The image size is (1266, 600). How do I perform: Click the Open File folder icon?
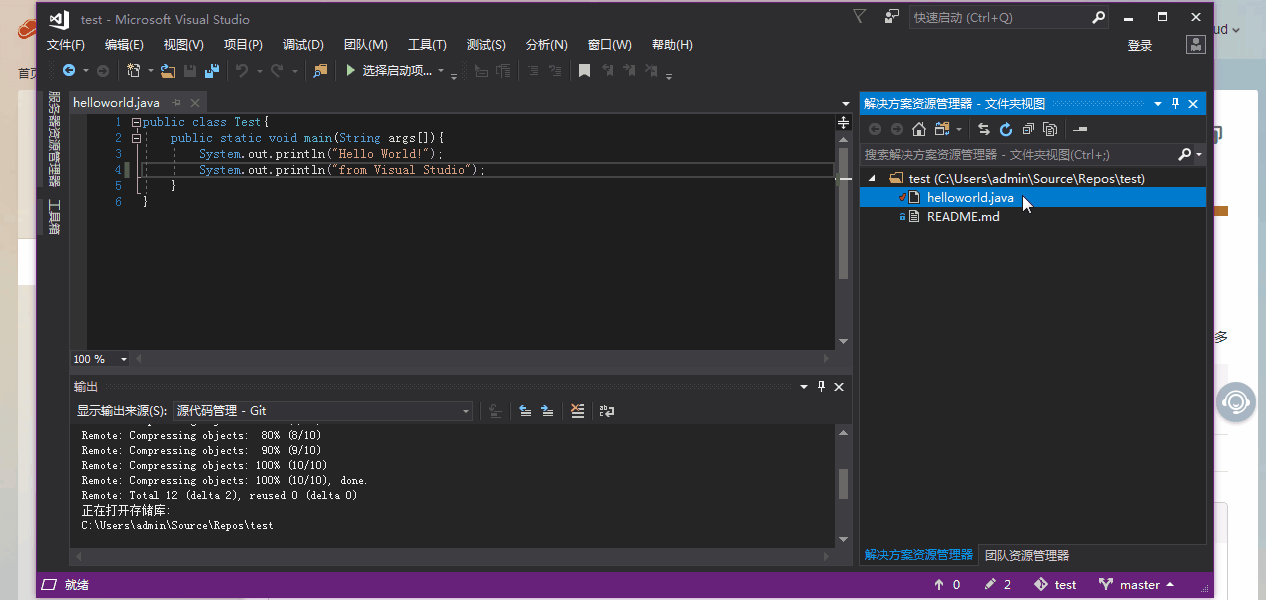point(168,71)
